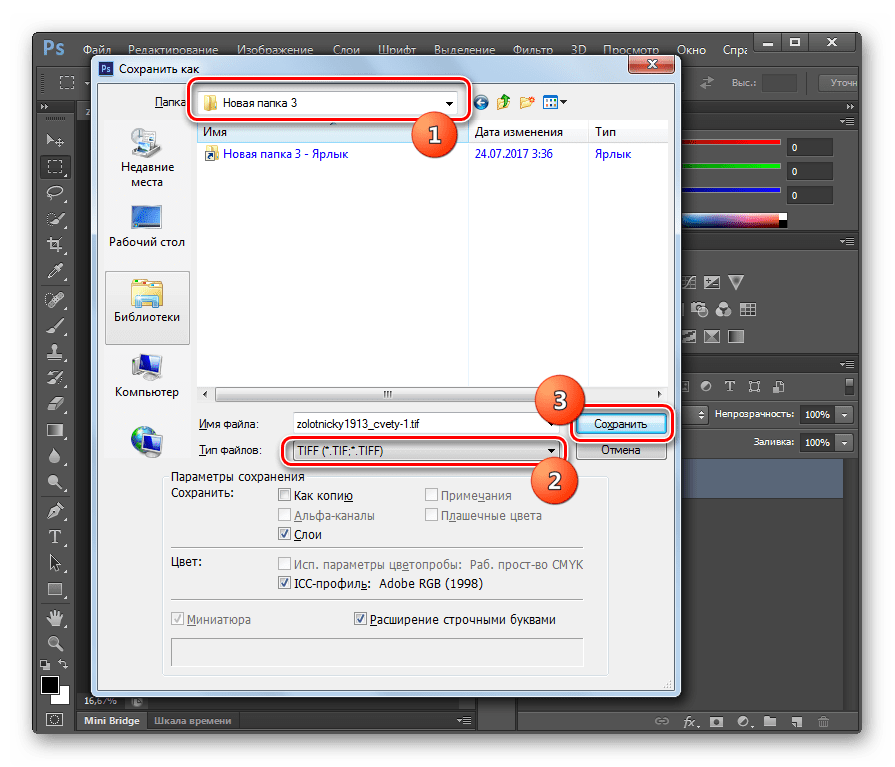The image size is (895, 767).
Task: Toggle the 'ICC-профиль' checkbox
Action: [x=284, y=583]
